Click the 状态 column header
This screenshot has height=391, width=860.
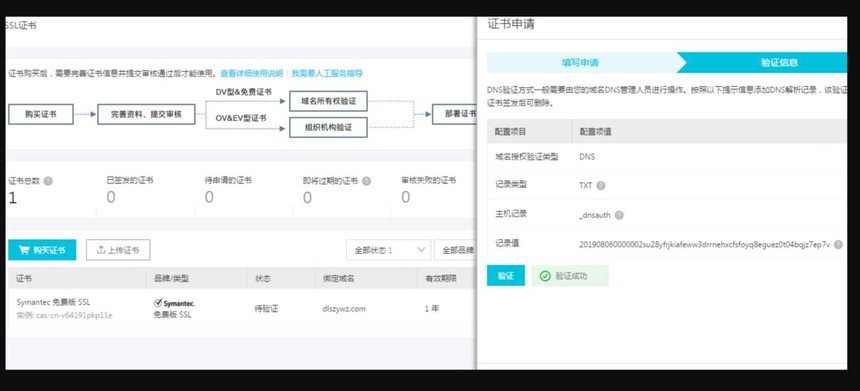262,279
